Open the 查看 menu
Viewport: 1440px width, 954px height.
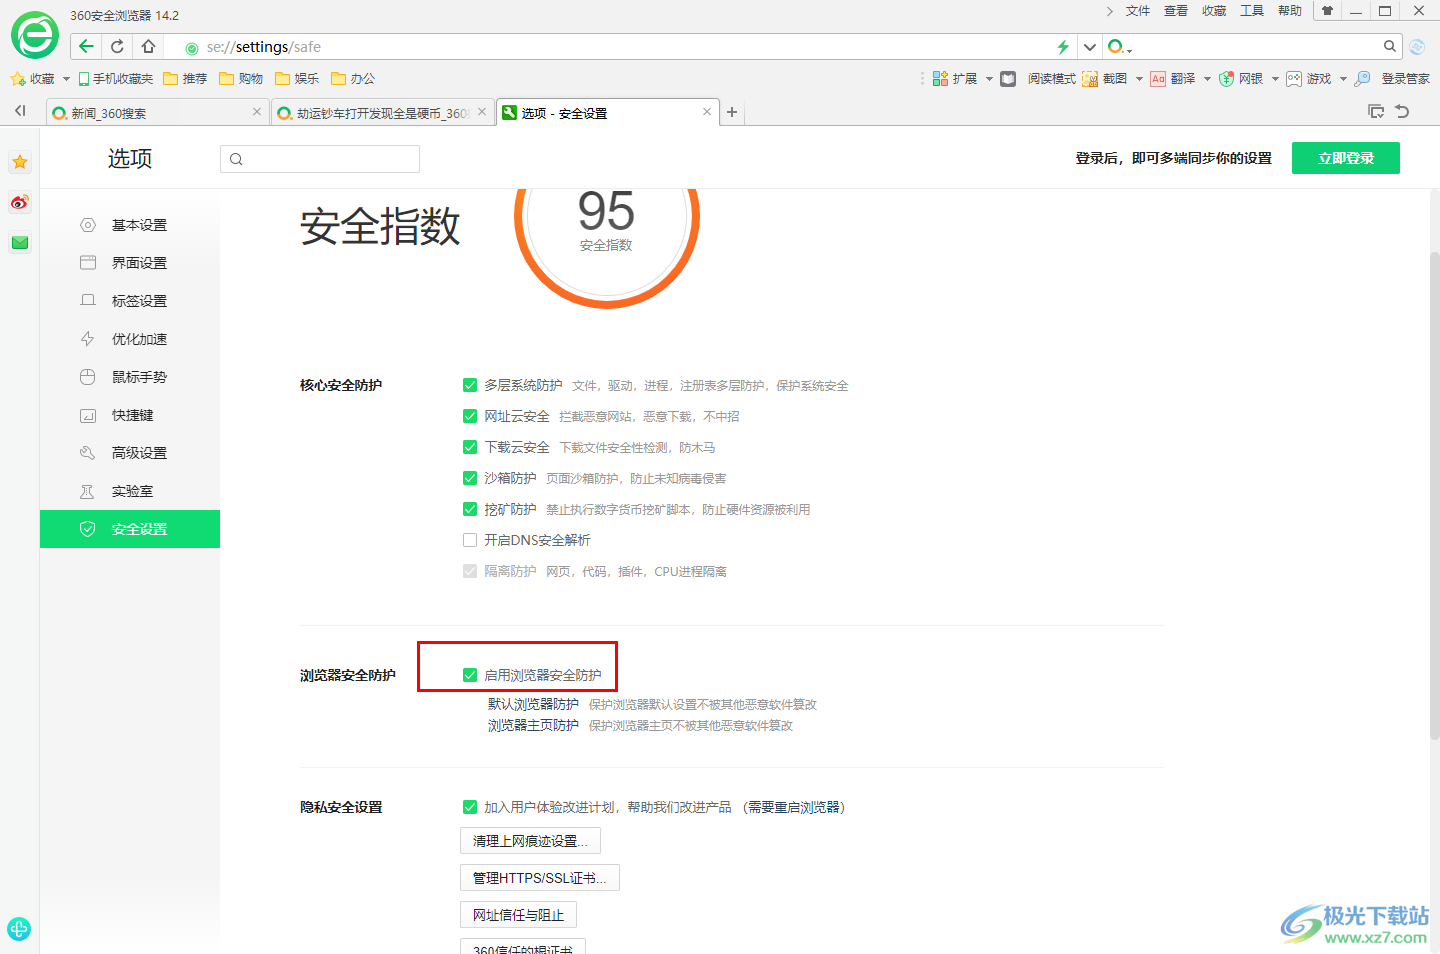(x=1176, y=11)
